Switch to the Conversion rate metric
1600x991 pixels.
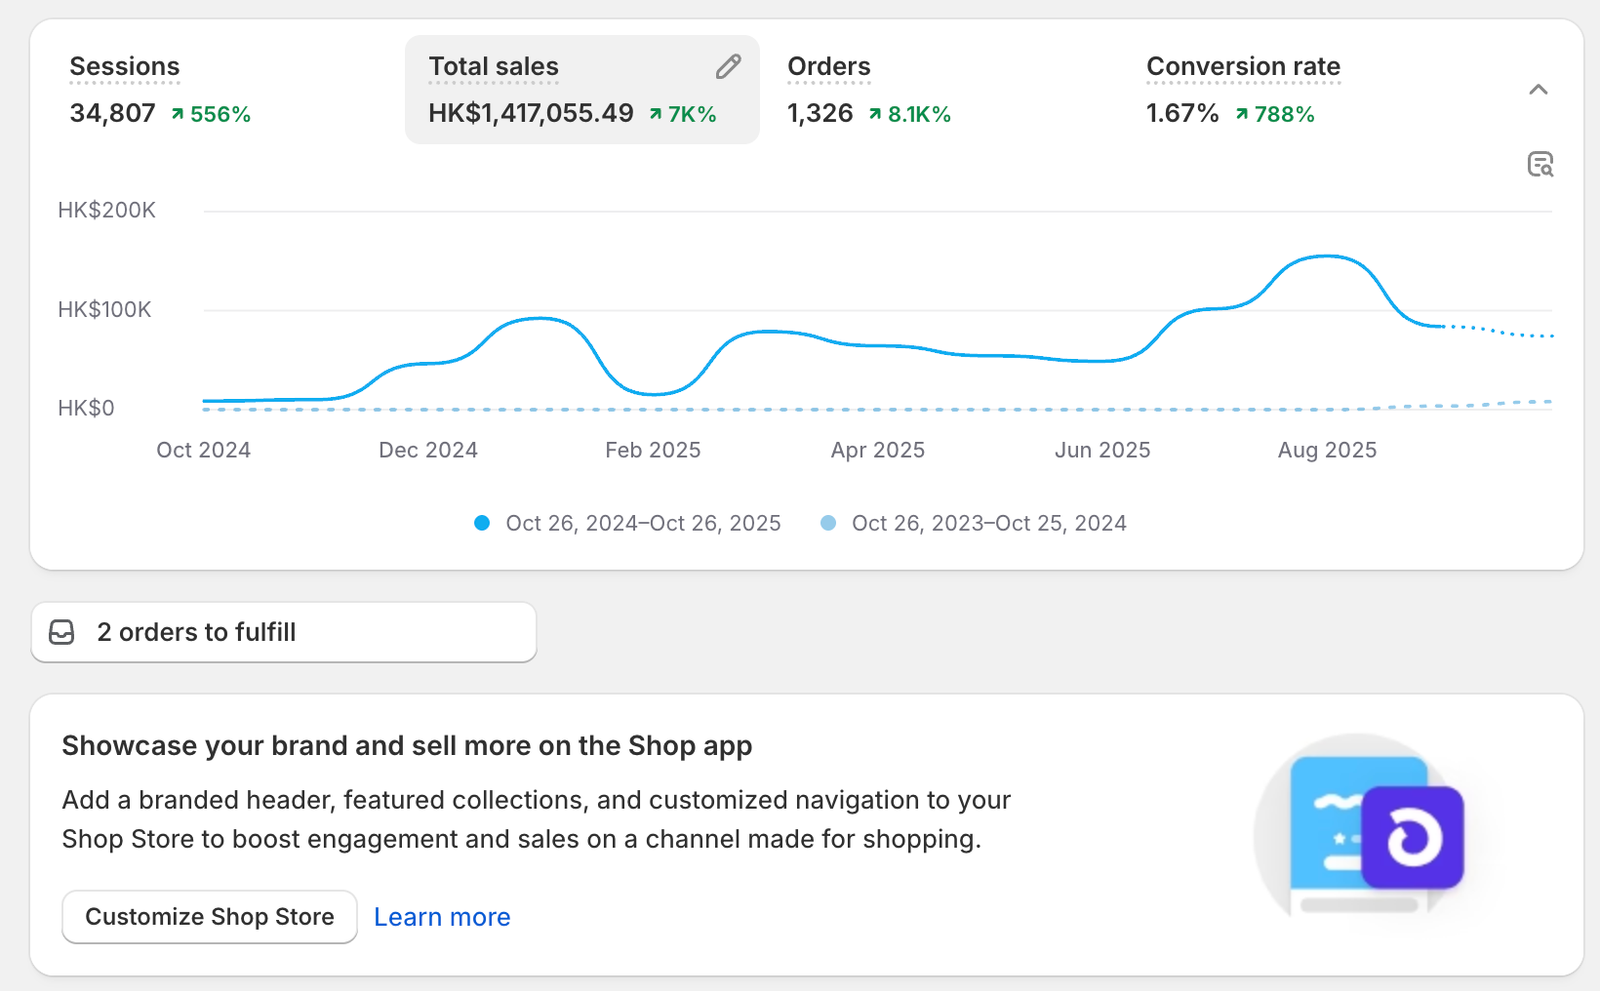pyautogui.click(x=1243, y=88)
